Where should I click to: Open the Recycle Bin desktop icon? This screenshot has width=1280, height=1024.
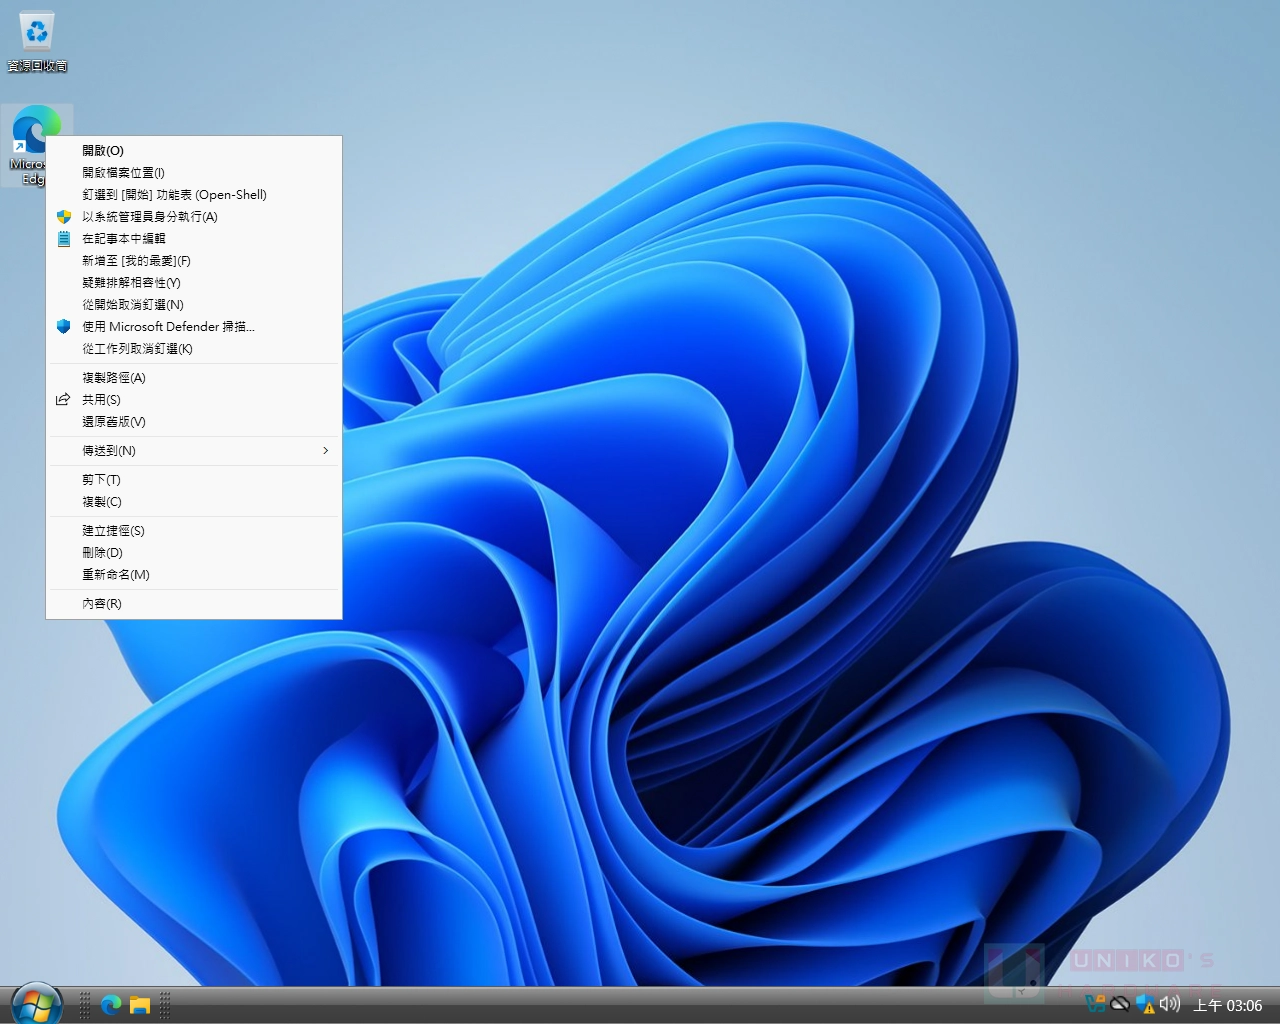pyautogui.click(x=37, y=42)
